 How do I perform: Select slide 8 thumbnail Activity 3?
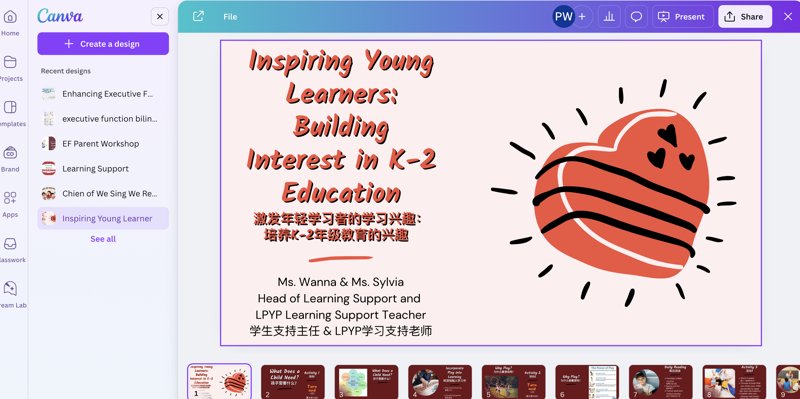(734, 381)
